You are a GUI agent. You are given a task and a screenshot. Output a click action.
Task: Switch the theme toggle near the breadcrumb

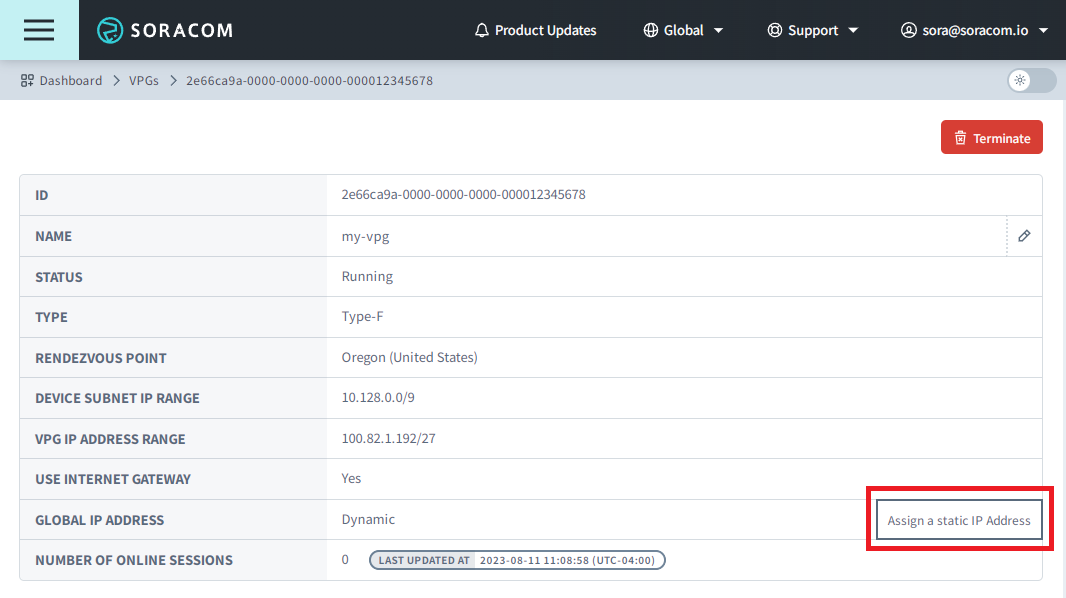click(x=1030, y=80)
